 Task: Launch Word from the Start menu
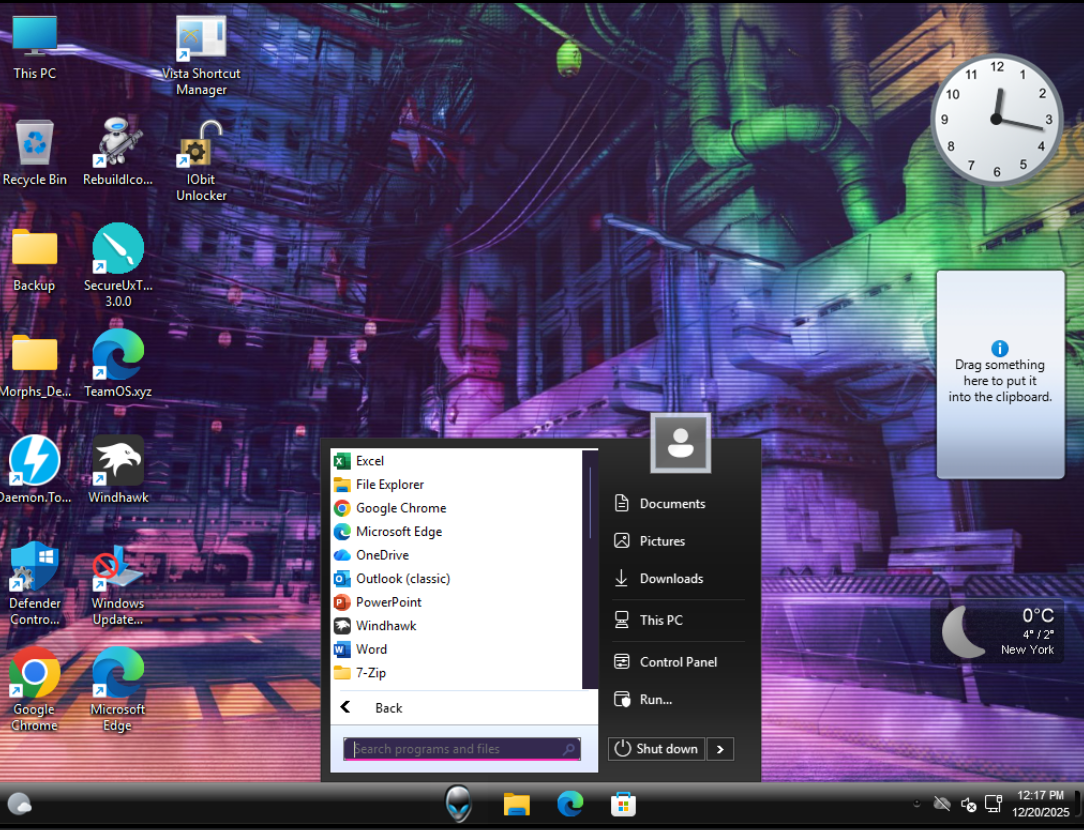(x=457, y=649)
